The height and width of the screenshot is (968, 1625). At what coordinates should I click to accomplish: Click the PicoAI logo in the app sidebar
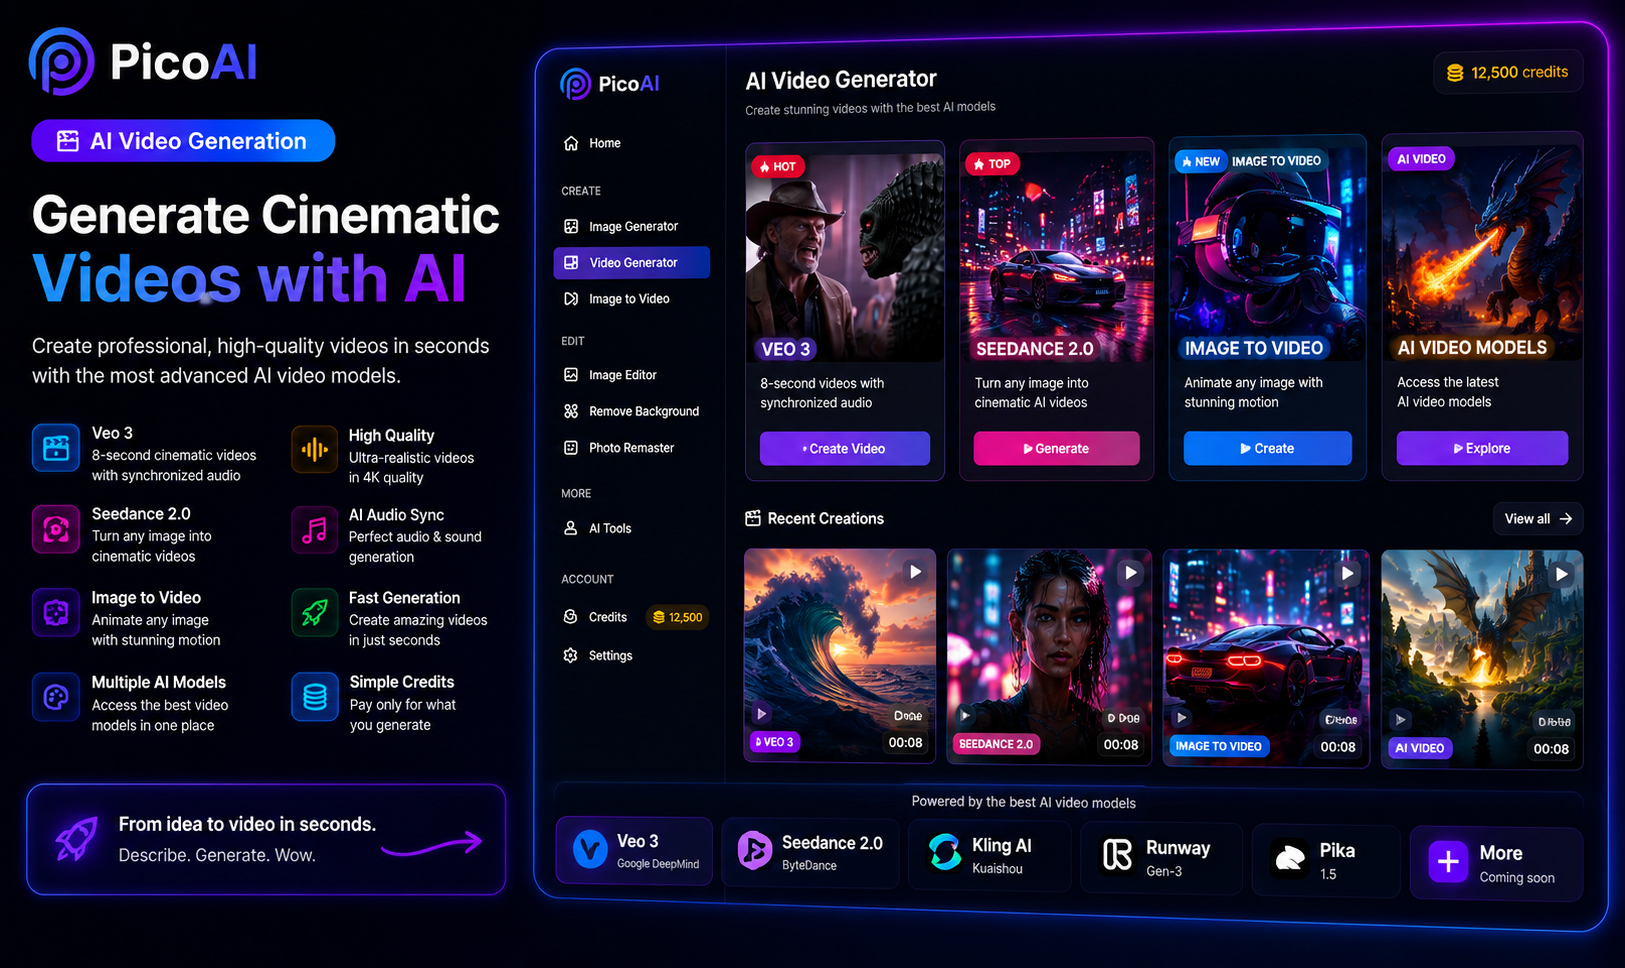click(x=609, y=84)
